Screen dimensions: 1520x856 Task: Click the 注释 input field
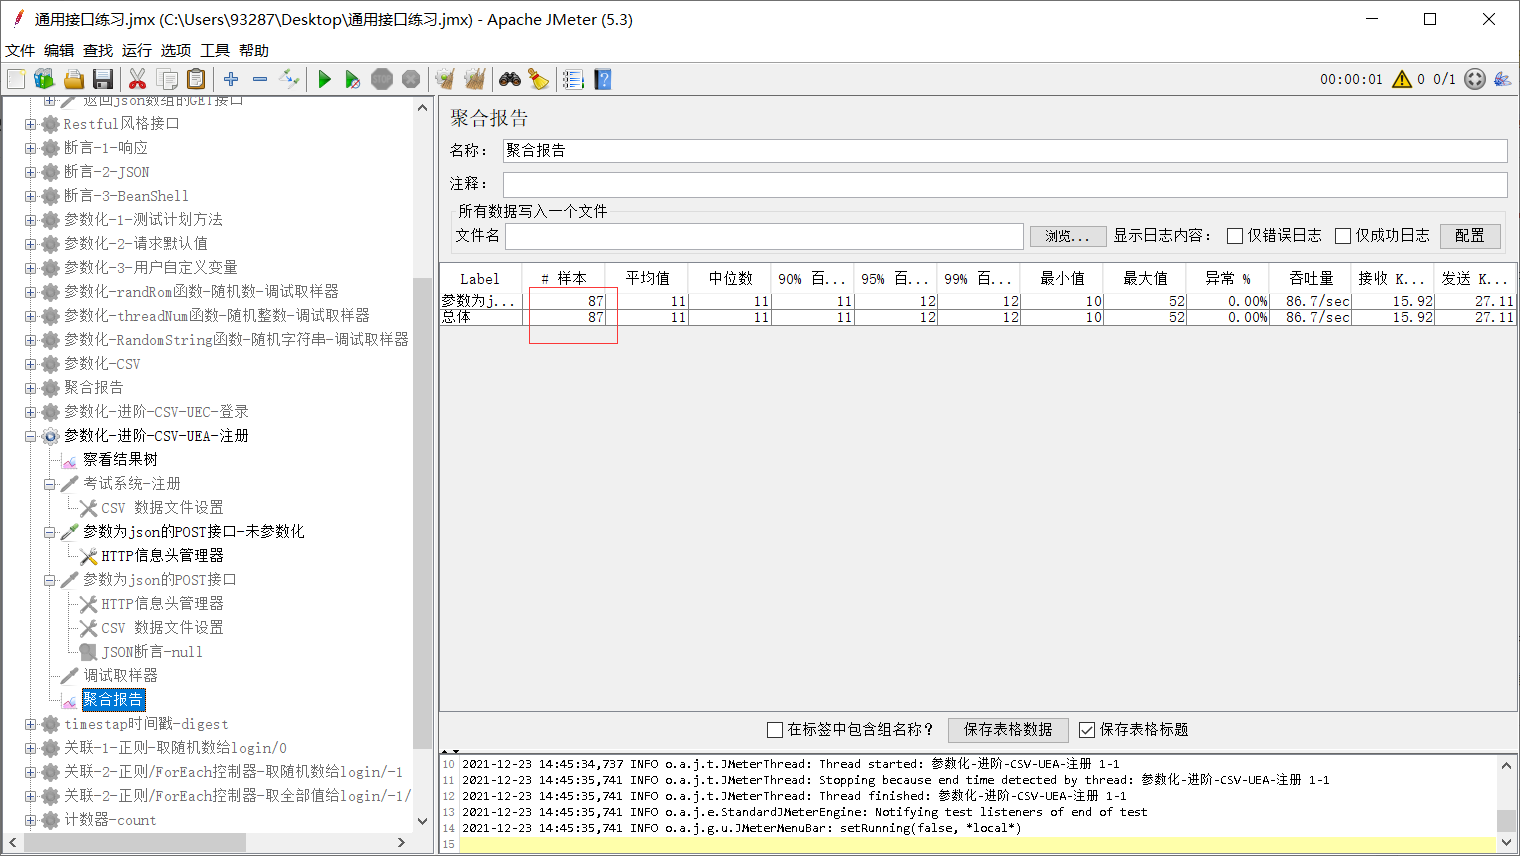pyautogui.click(x=1004, y=184)
